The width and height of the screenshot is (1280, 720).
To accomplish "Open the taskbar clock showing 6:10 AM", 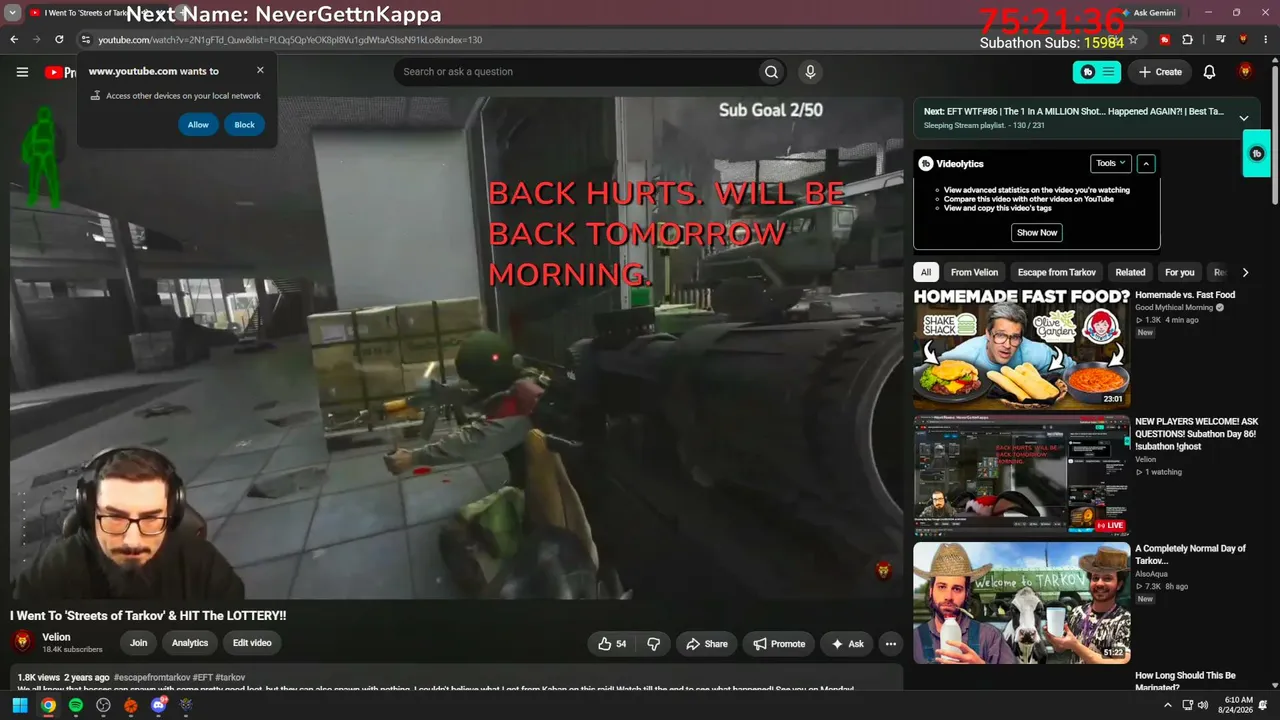I will (1237, 705).
